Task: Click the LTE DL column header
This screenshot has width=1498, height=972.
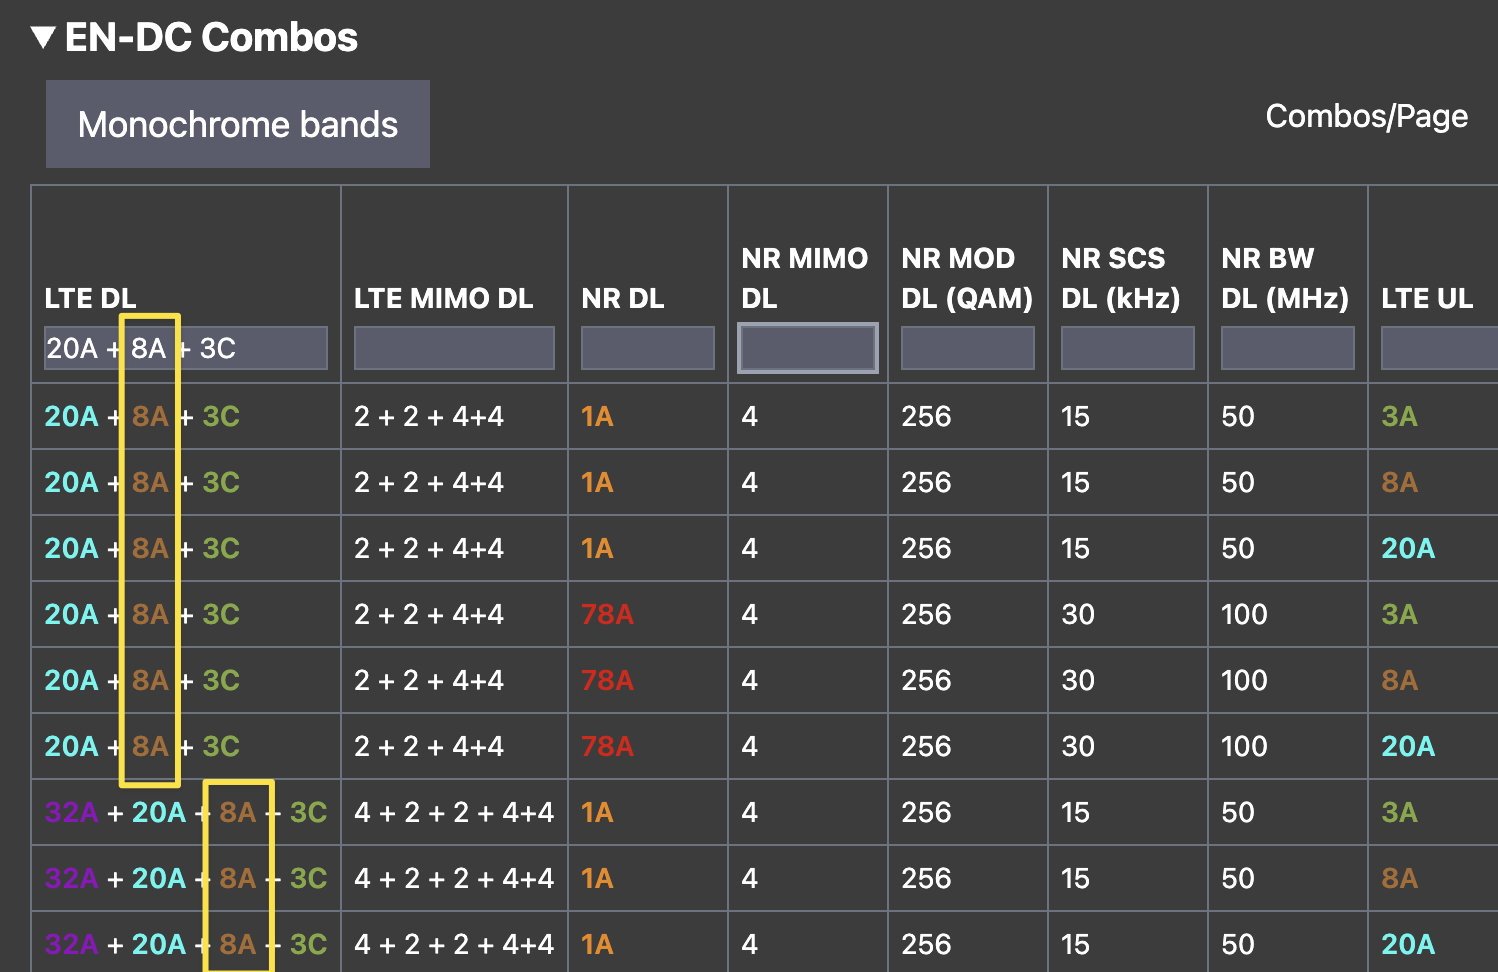Action: [x=90, y=298]
